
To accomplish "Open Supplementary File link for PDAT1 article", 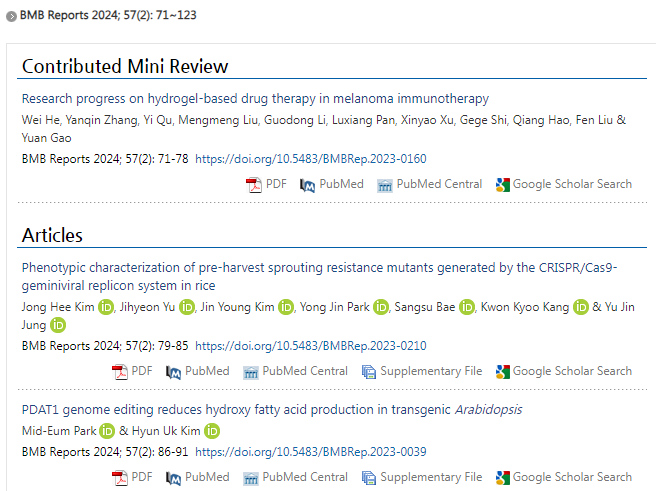I will 431,478.
